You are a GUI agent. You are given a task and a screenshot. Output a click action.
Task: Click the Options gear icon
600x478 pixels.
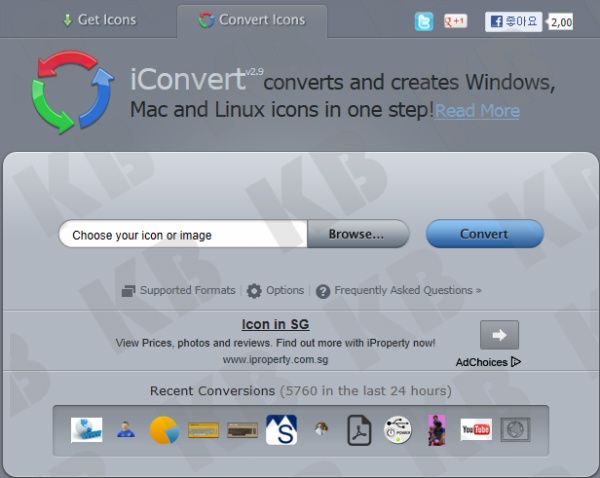[254, 291]
